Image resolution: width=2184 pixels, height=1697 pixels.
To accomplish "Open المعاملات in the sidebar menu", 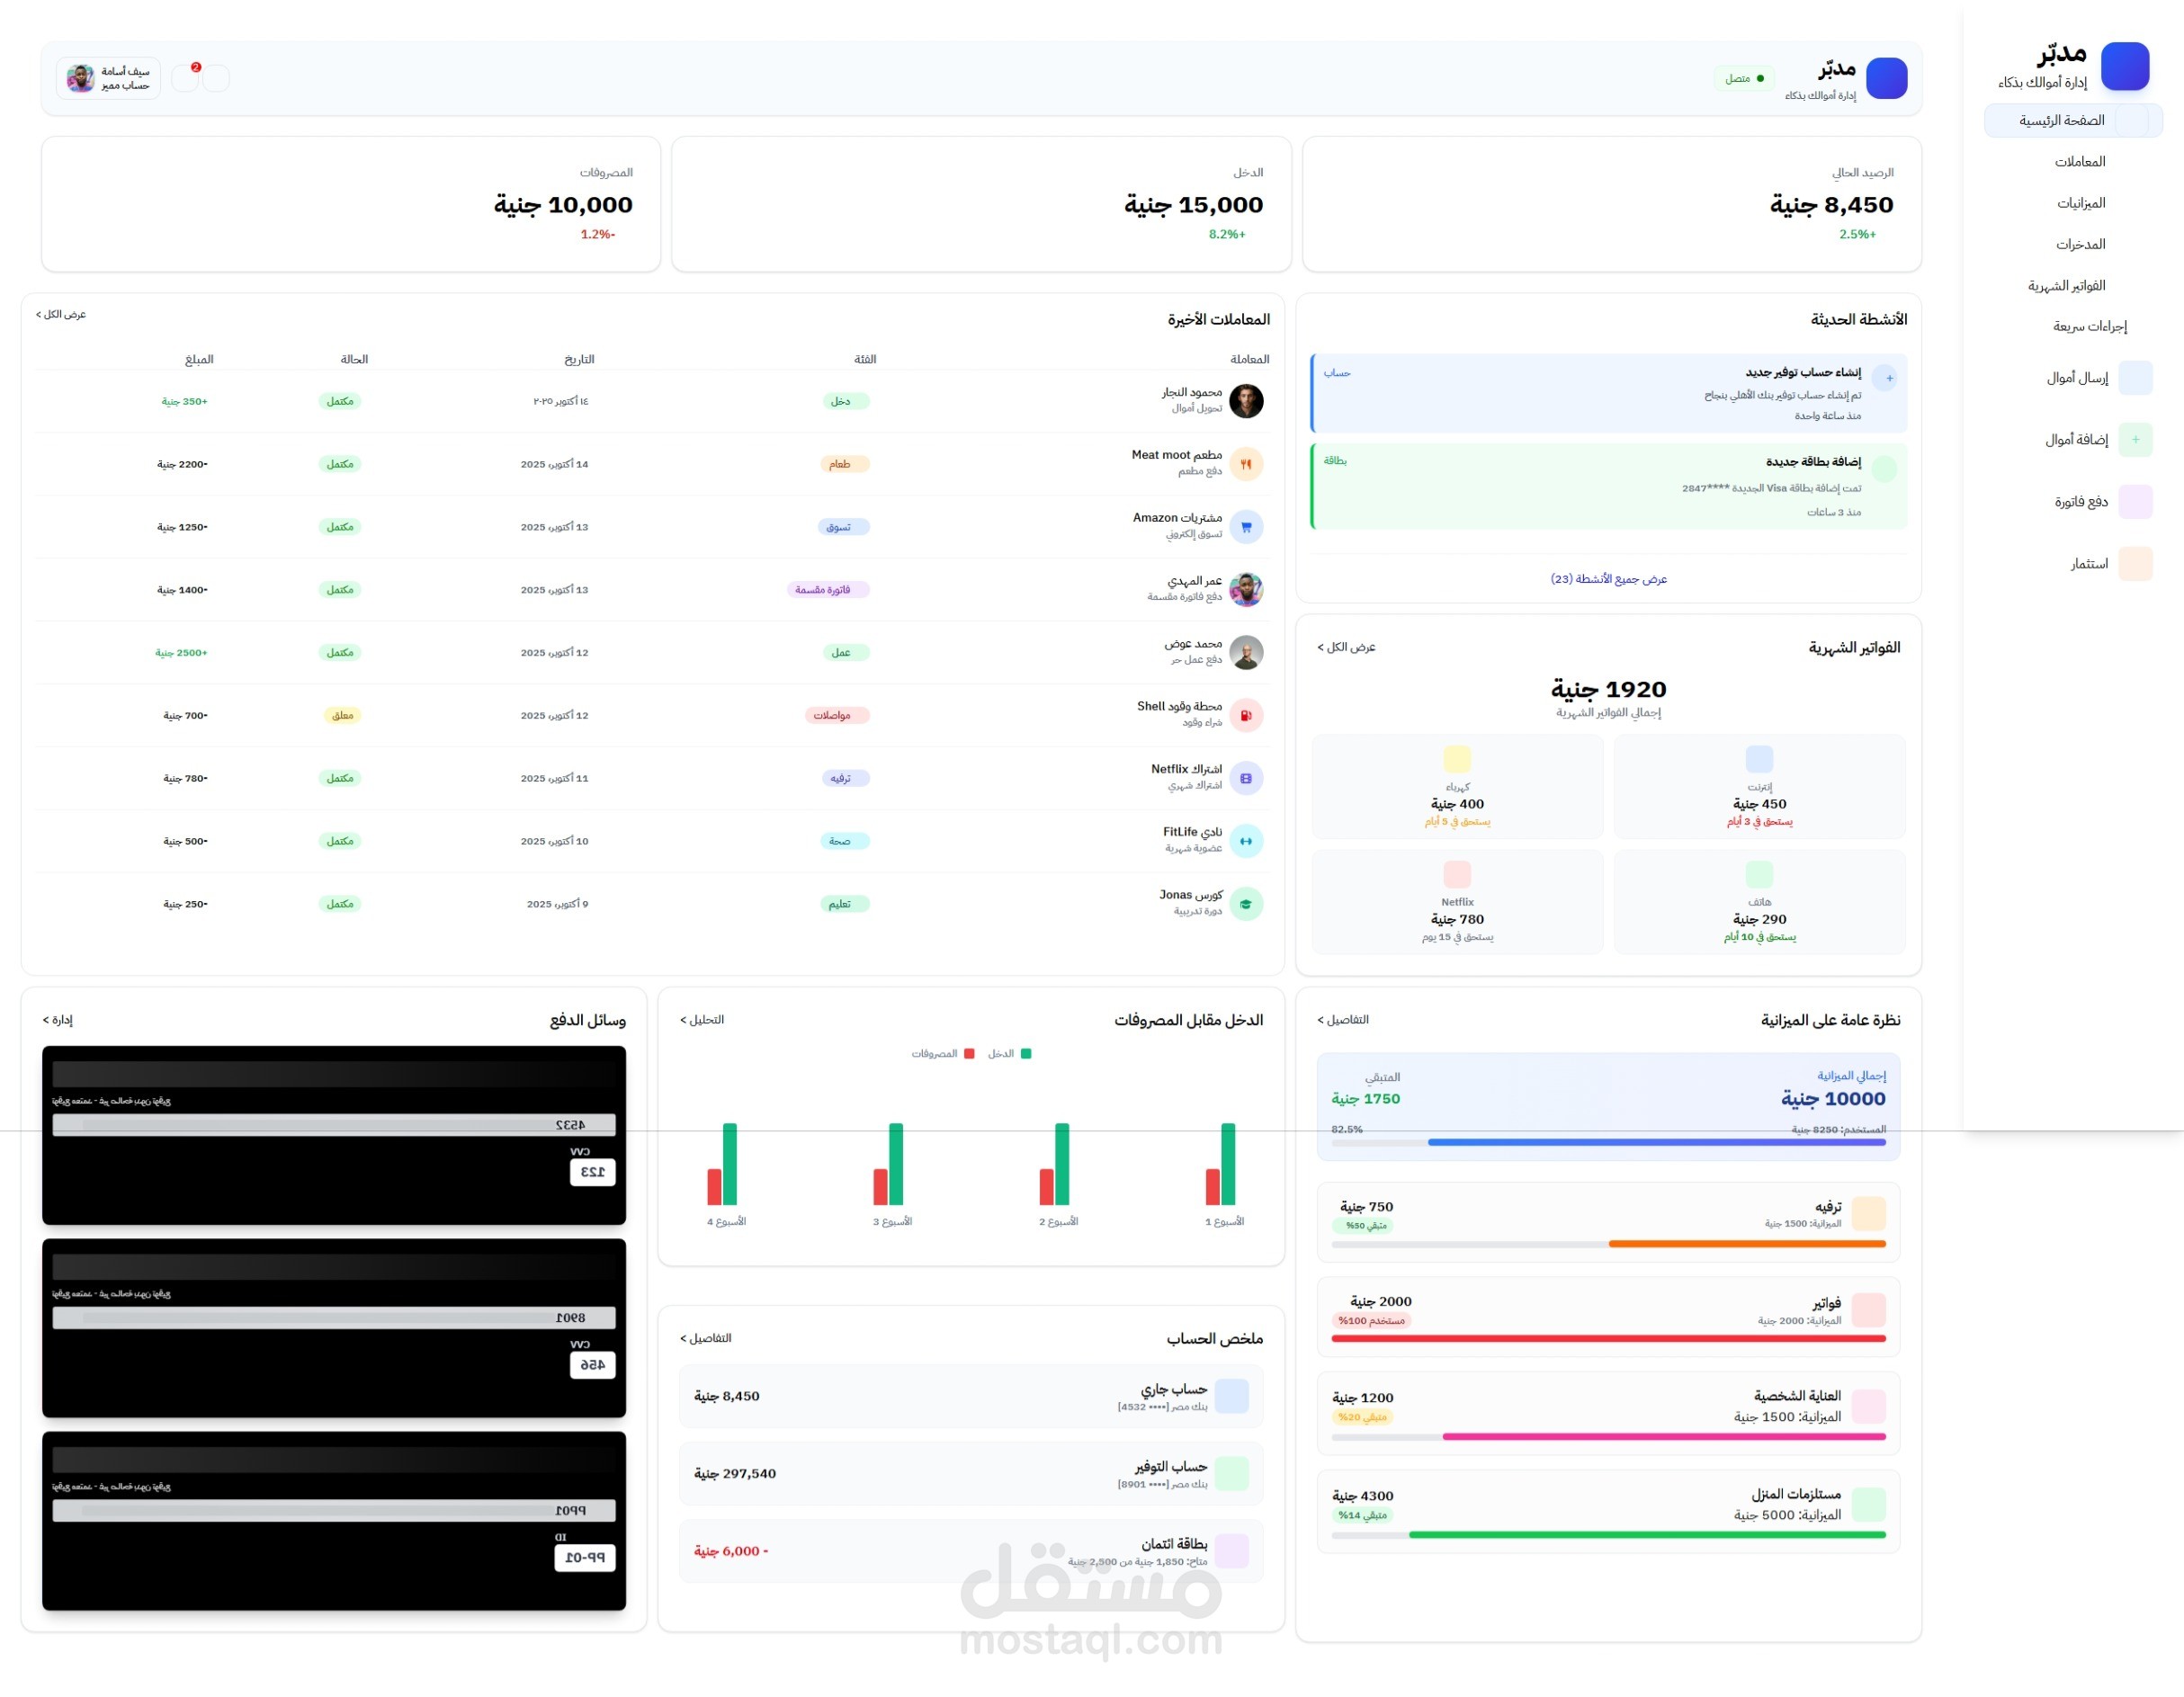I will click(2079, 162).
